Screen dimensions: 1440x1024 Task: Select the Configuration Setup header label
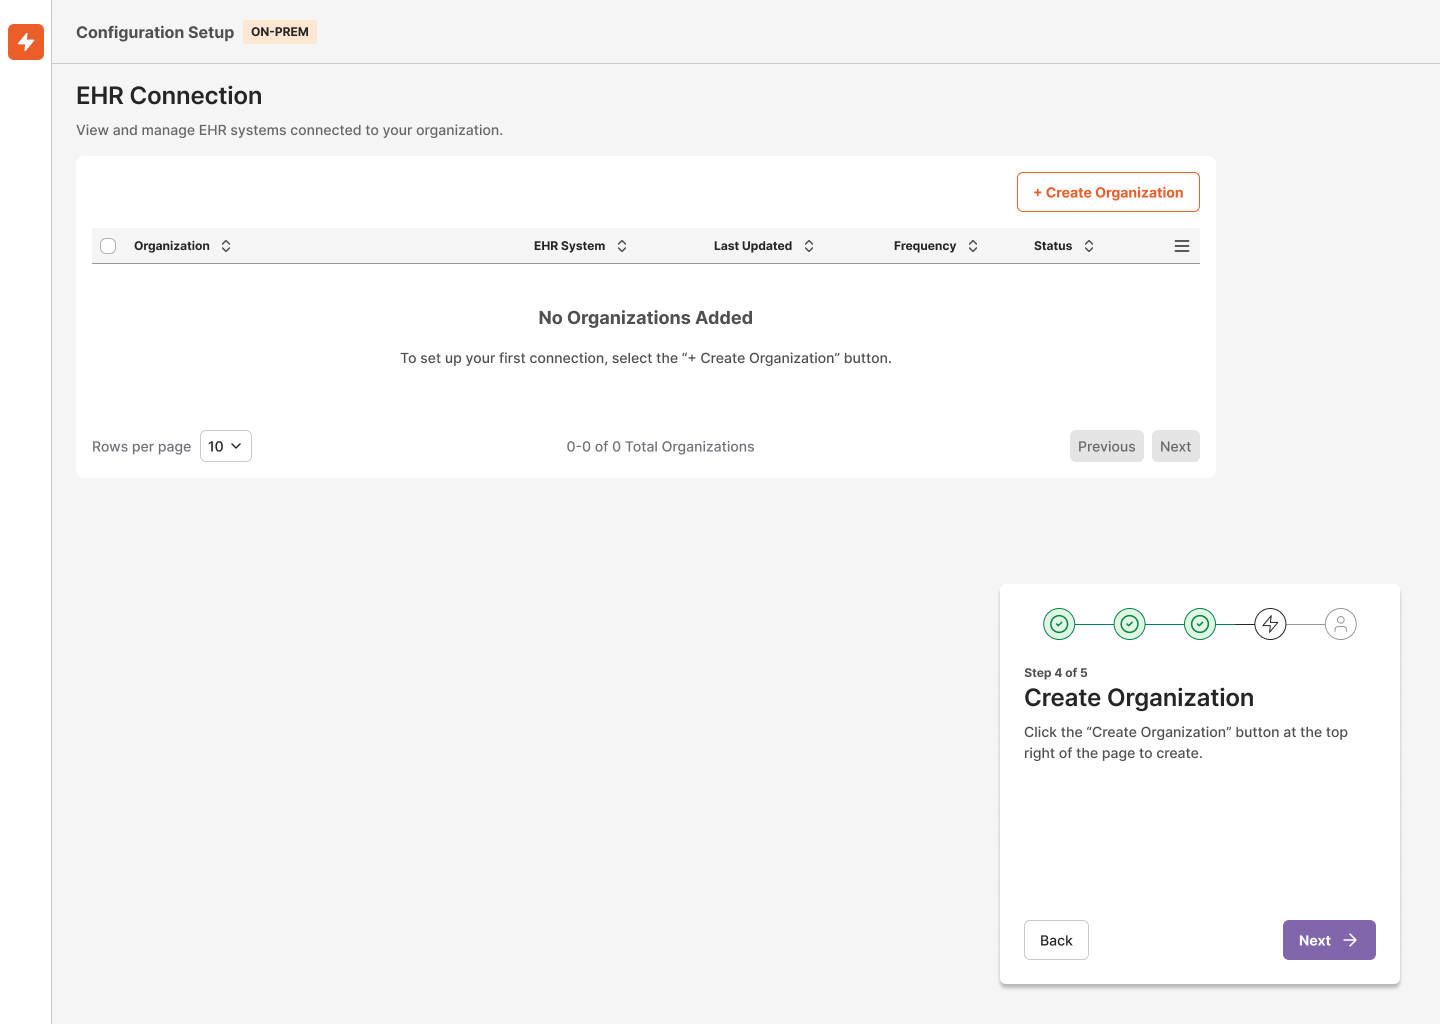(x=155, y=32)
